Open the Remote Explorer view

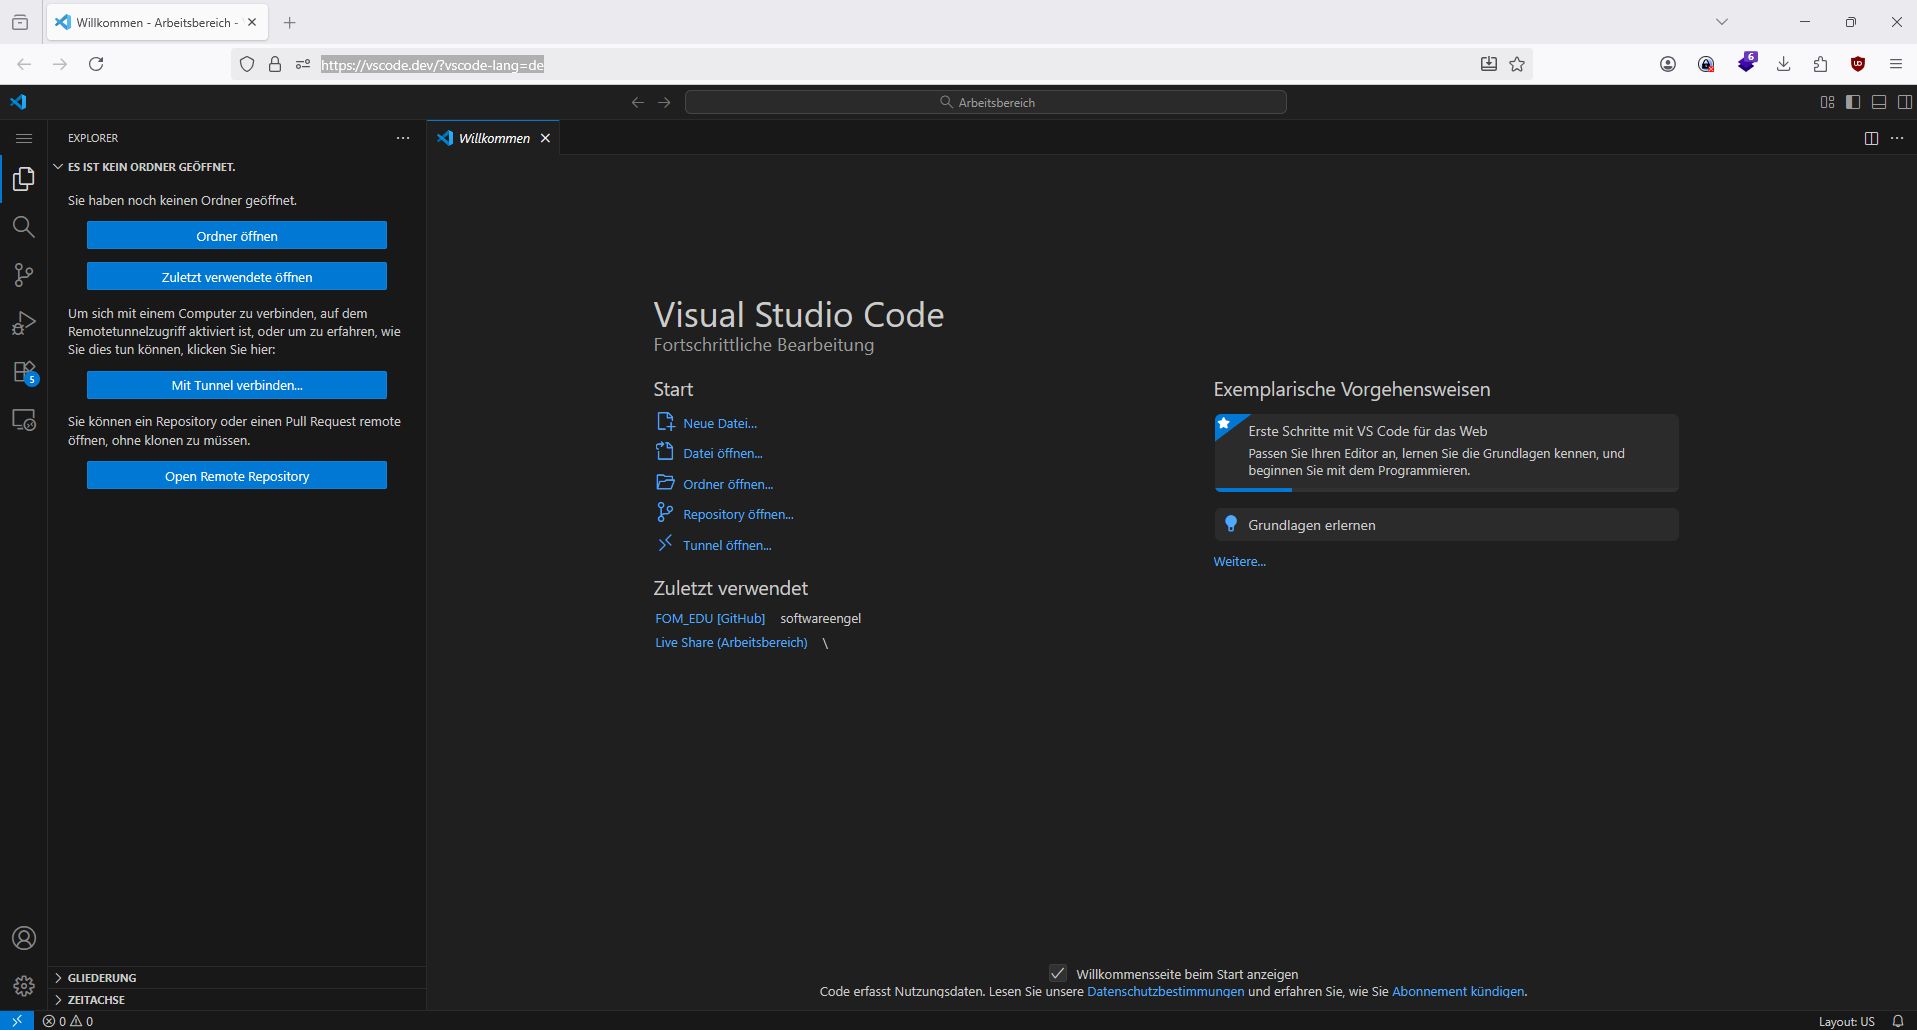tap(23, 420)
